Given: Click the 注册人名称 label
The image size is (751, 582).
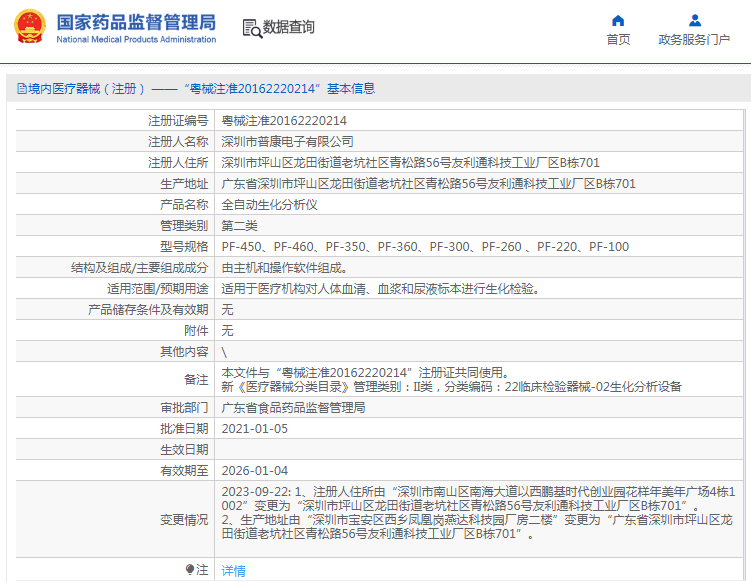Looking at the screenshot, I should point(178,142).
